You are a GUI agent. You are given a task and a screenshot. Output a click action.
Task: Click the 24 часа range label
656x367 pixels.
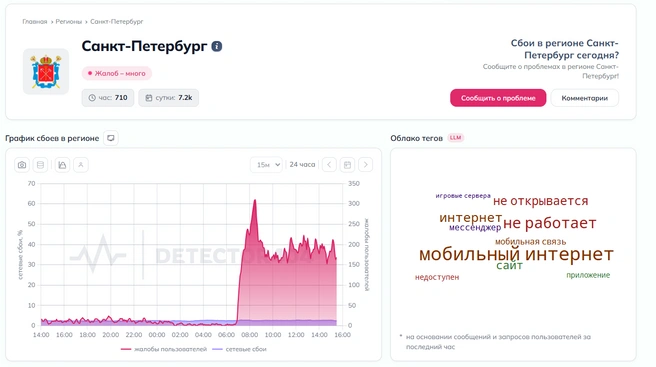pyautogui.click(x=302, y=164)
